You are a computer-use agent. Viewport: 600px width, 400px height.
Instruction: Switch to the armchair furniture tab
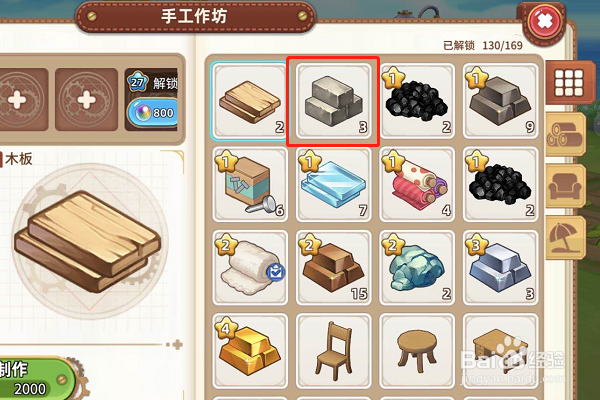(x=565, y=186)
